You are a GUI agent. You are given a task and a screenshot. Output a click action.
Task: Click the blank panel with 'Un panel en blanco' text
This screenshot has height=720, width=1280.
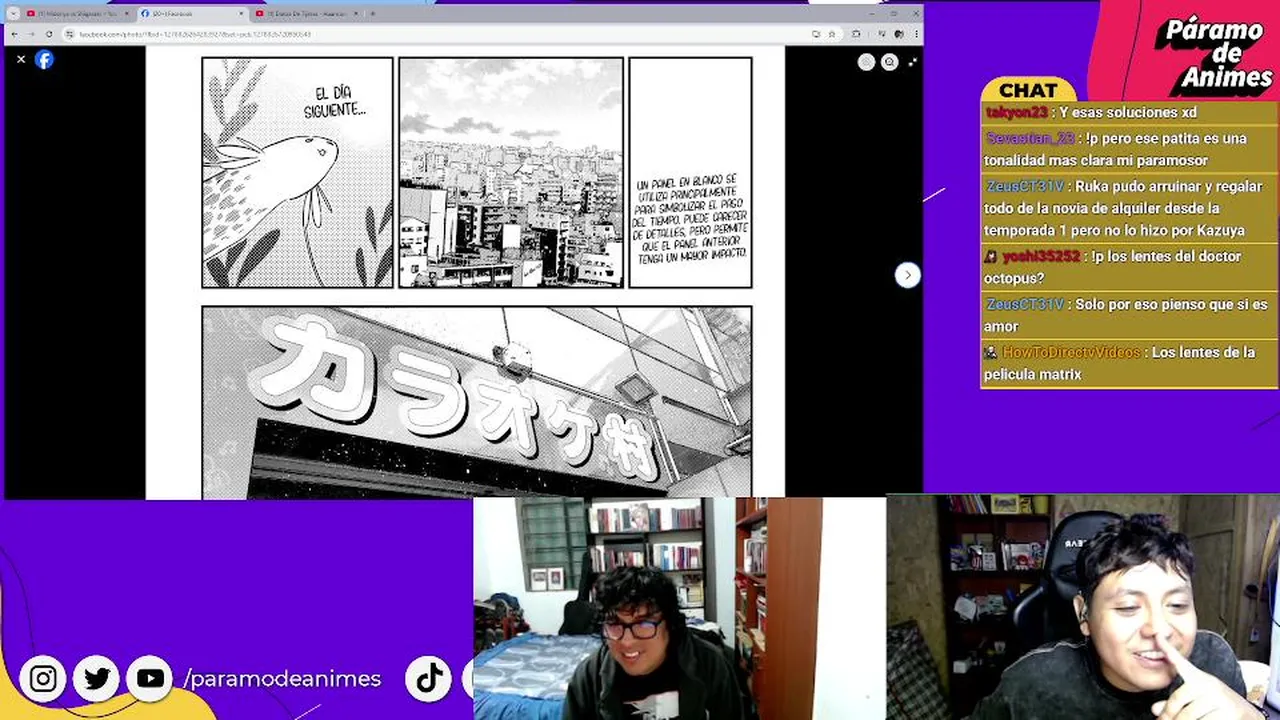(x=690, y=173)
